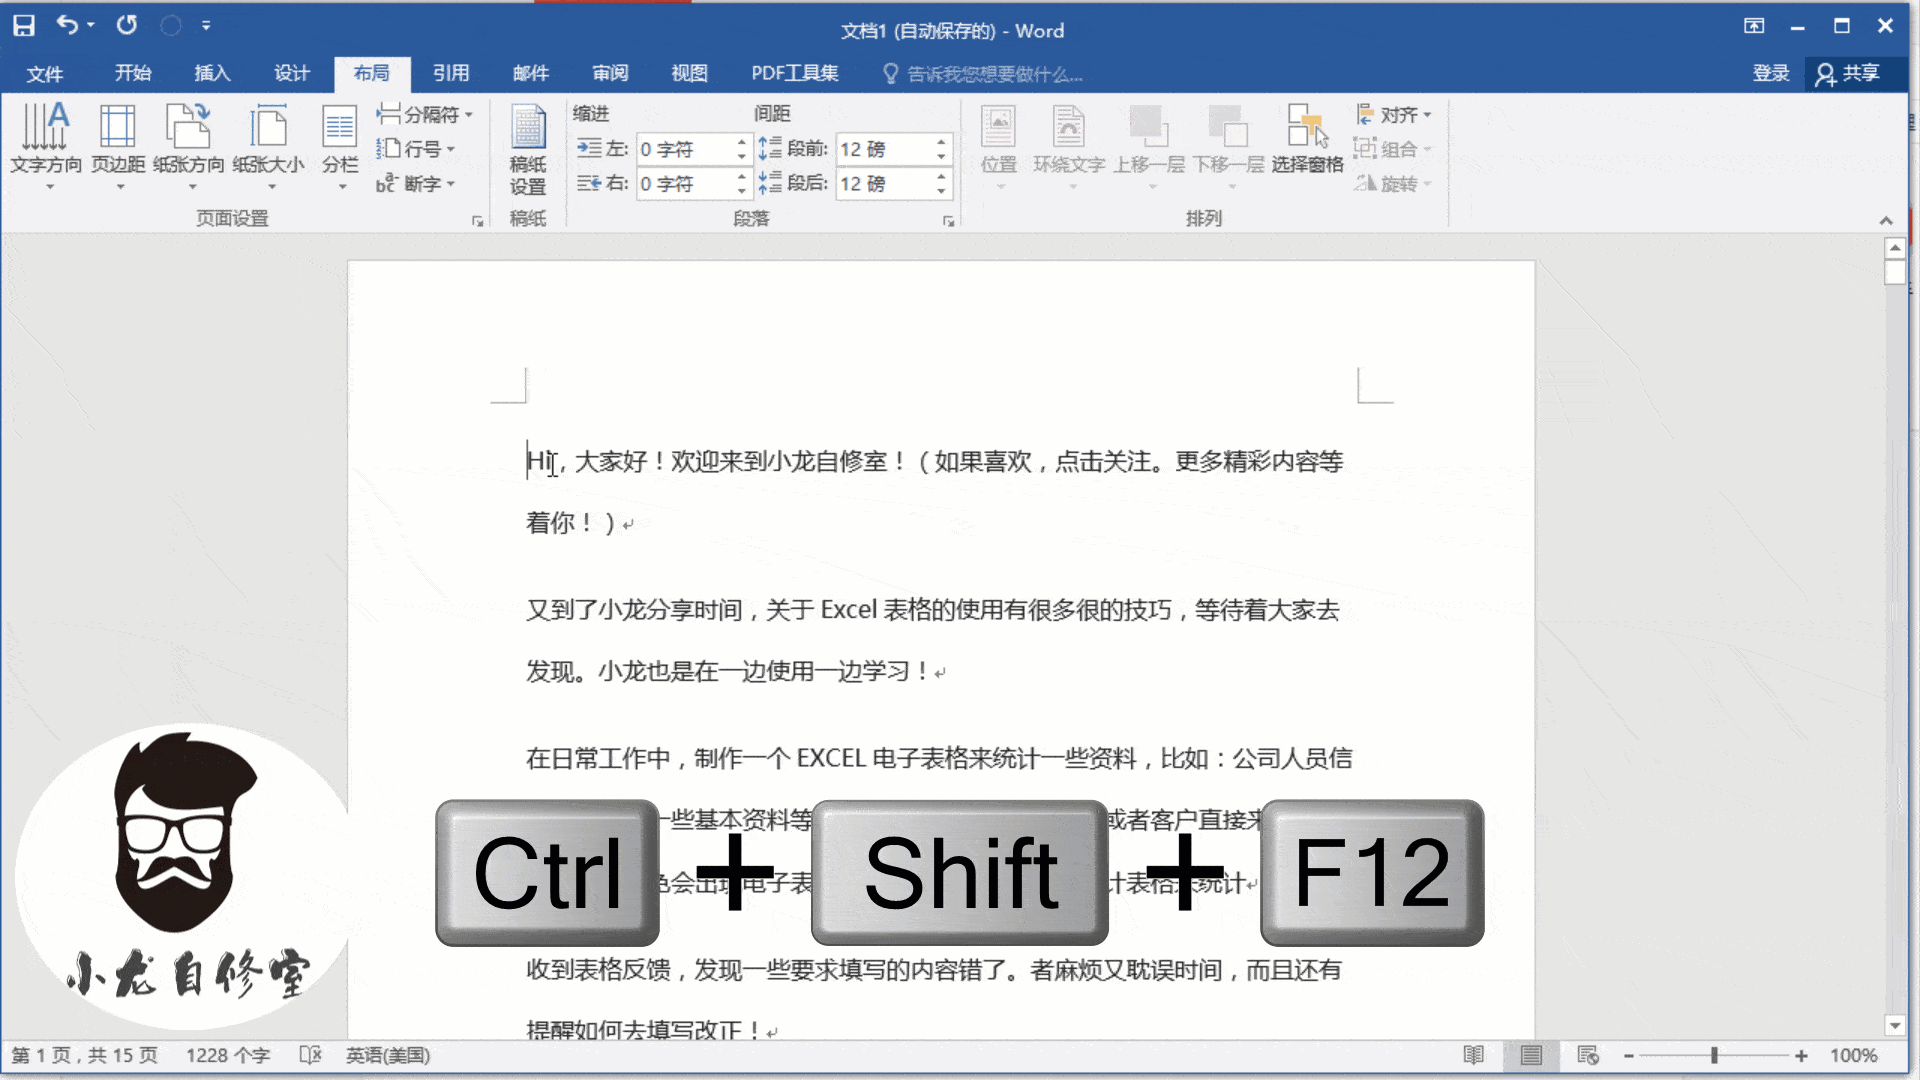1920x1080 pixels.
Task: Click the vertical scrollbar down arrow
Action: 1895,1025
